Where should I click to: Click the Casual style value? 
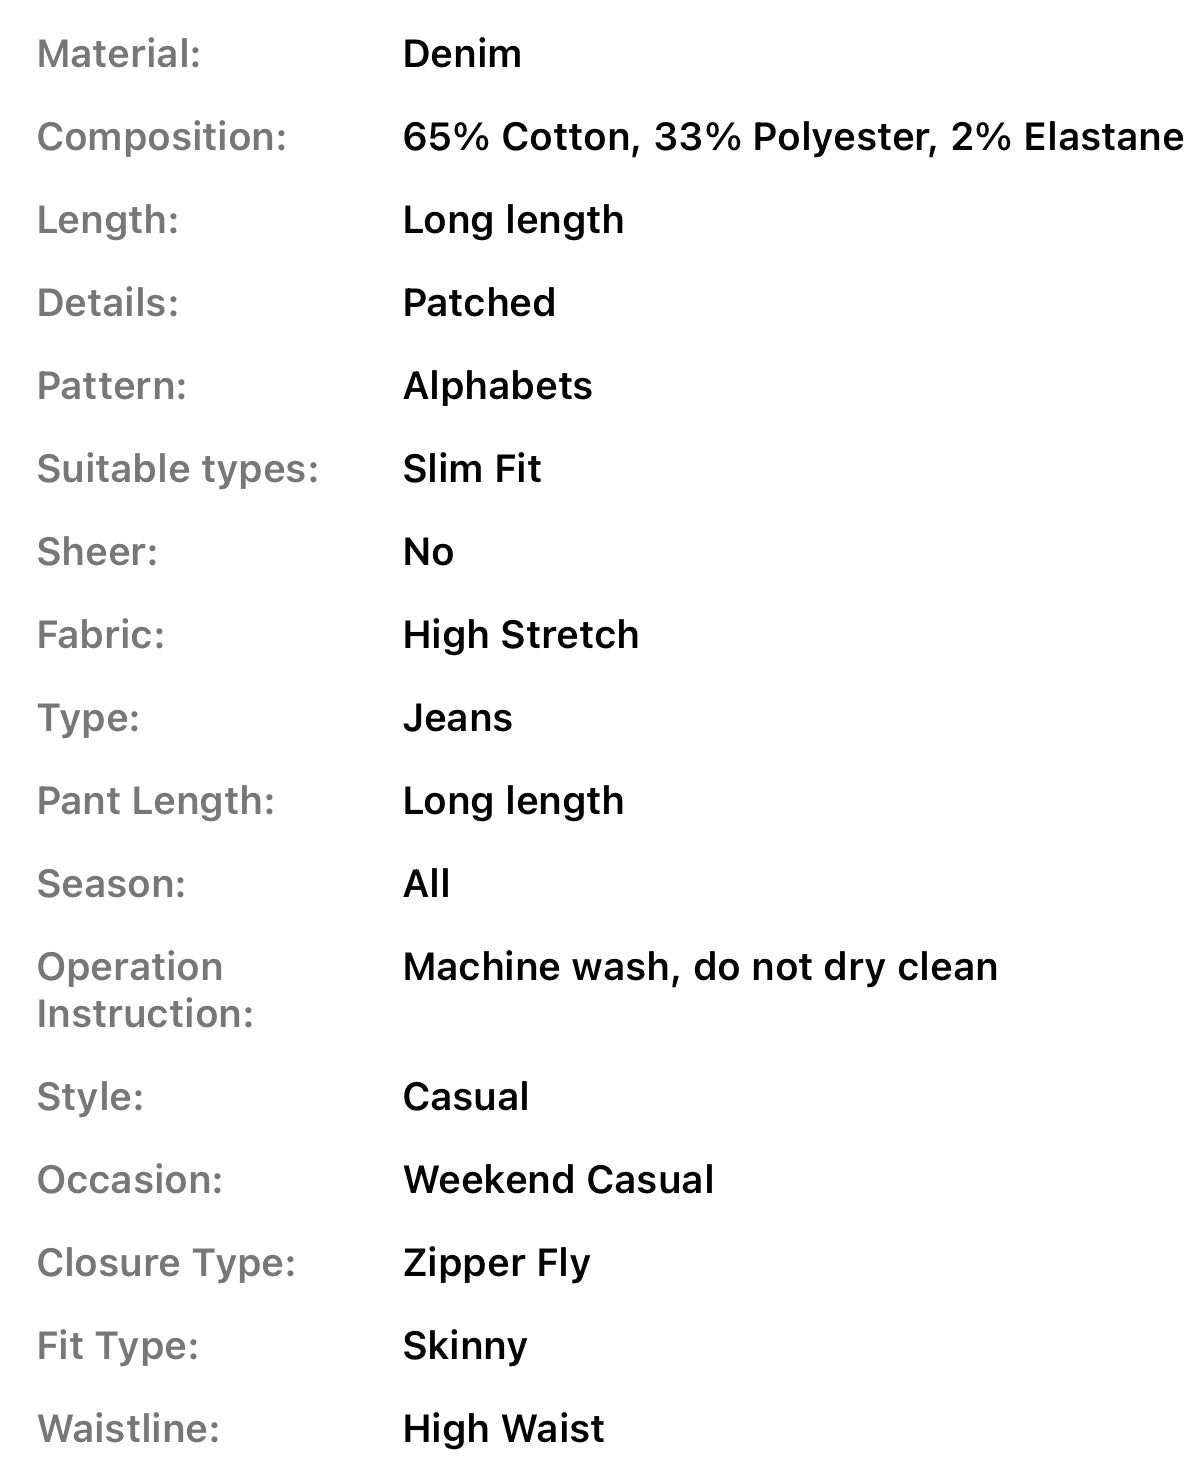(x=466, y=1097)
